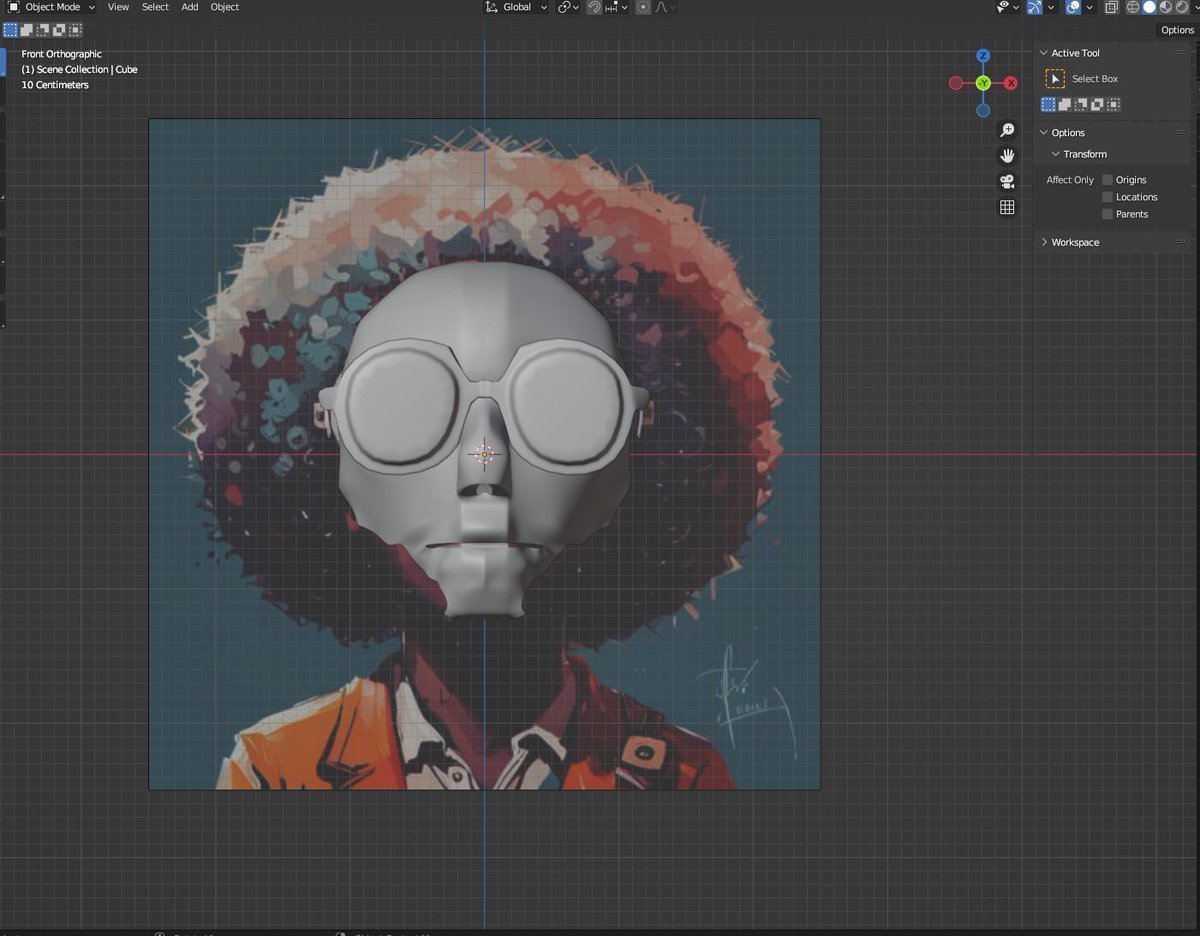
Task: Grab the Active Tool panel drag handle
Action: [1181, 53]
